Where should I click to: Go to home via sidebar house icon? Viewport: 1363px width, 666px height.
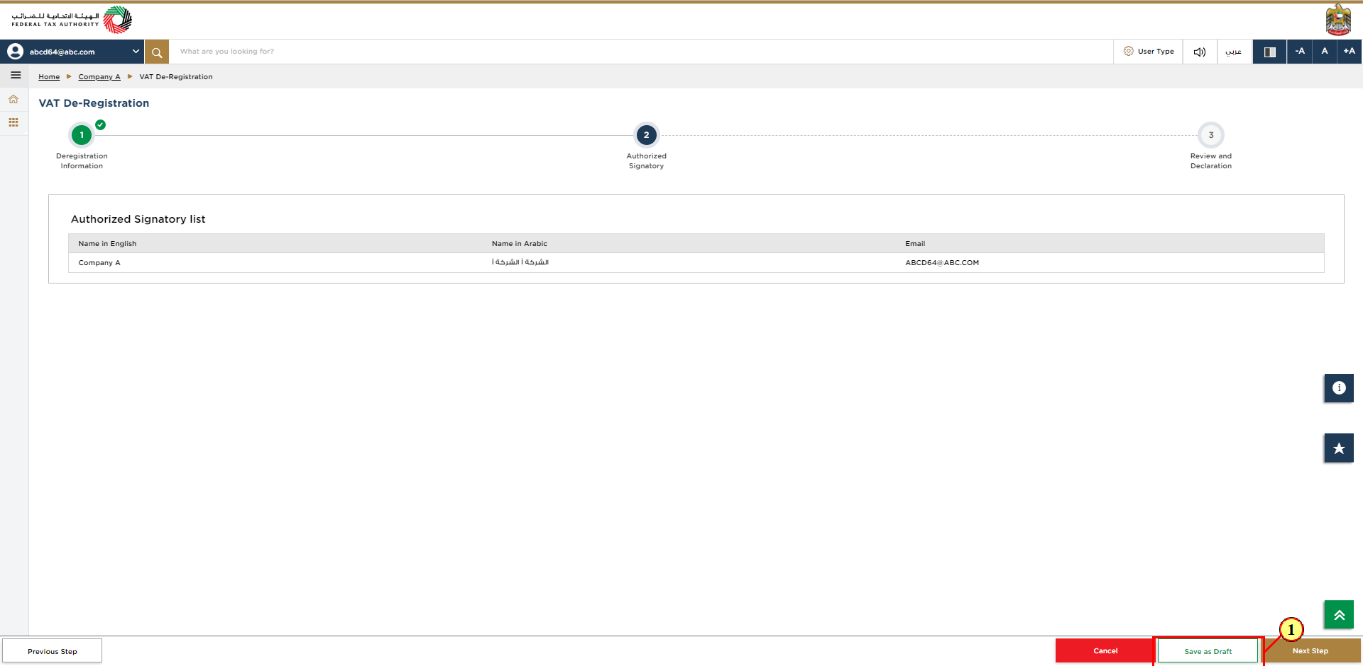click(x=14, y=99)
